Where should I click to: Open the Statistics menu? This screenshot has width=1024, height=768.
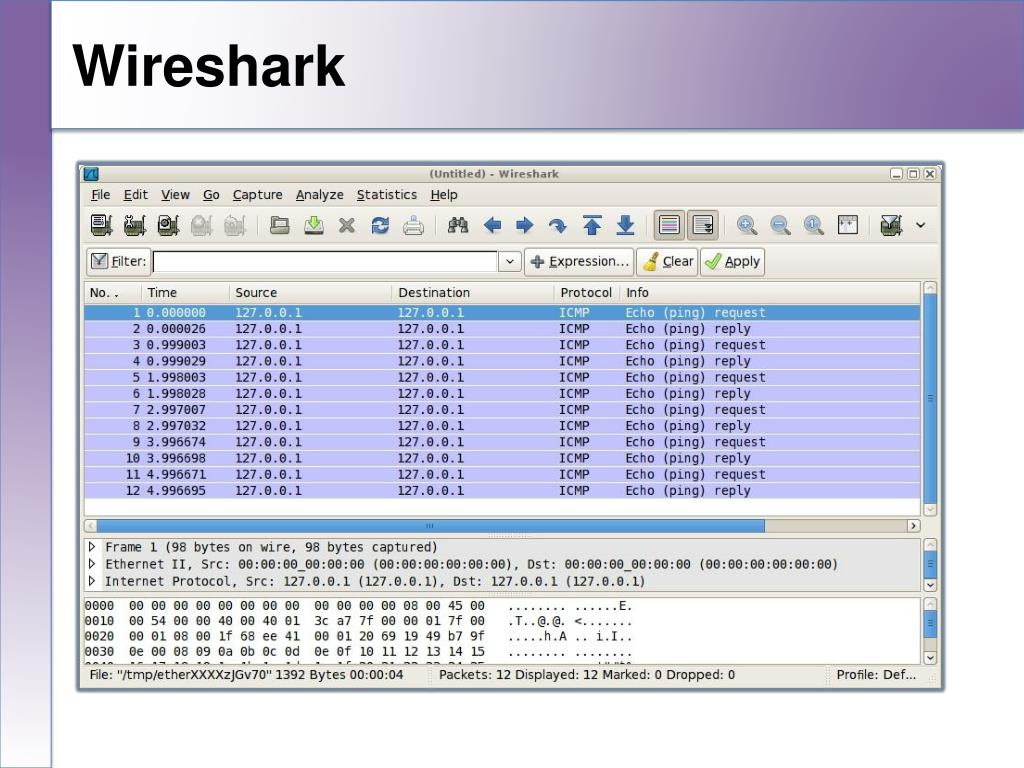coord(387,195)
